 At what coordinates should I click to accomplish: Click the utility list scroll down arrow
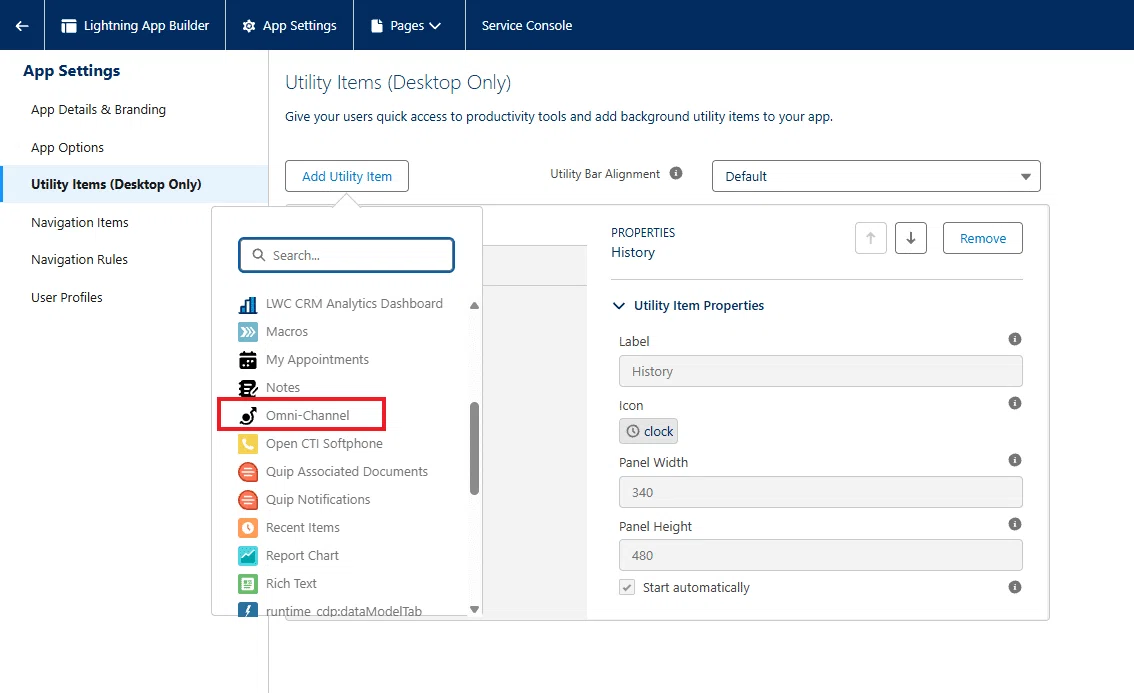pos(474,609)
